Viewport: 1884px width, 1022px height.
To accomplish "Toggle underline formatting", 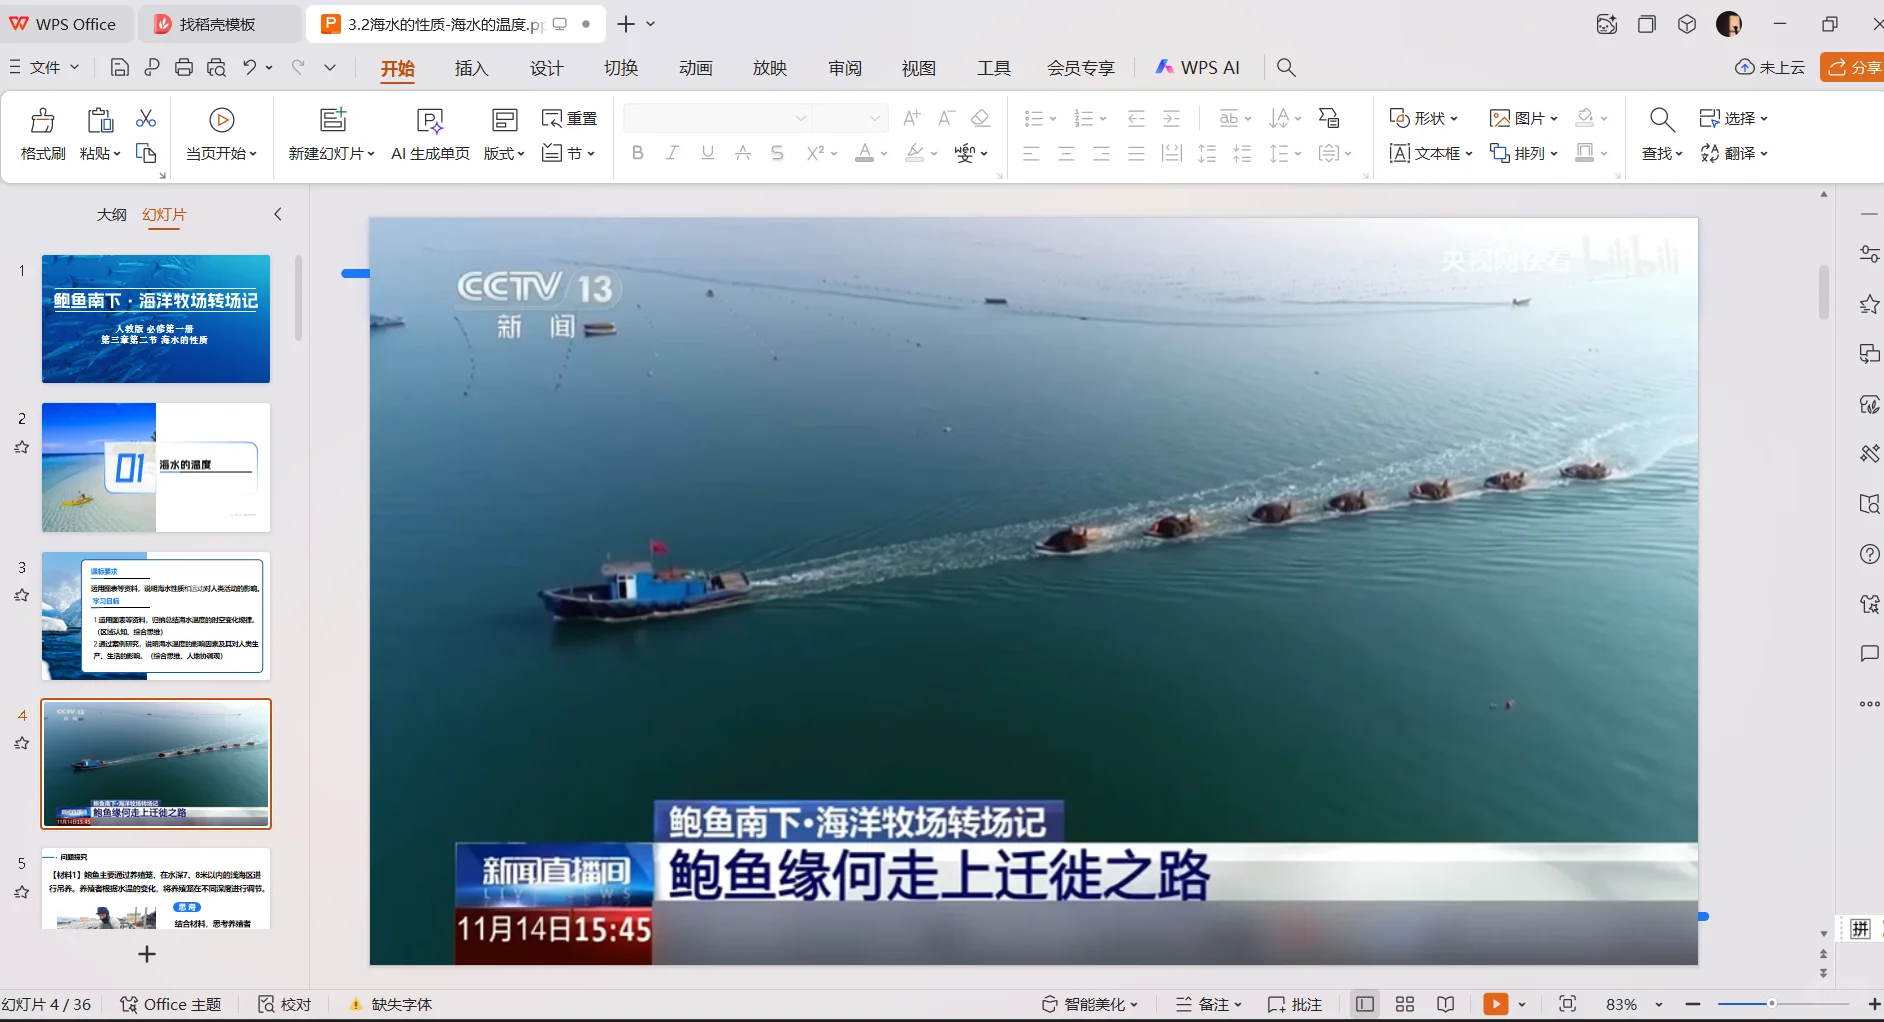I will point(706,152).
